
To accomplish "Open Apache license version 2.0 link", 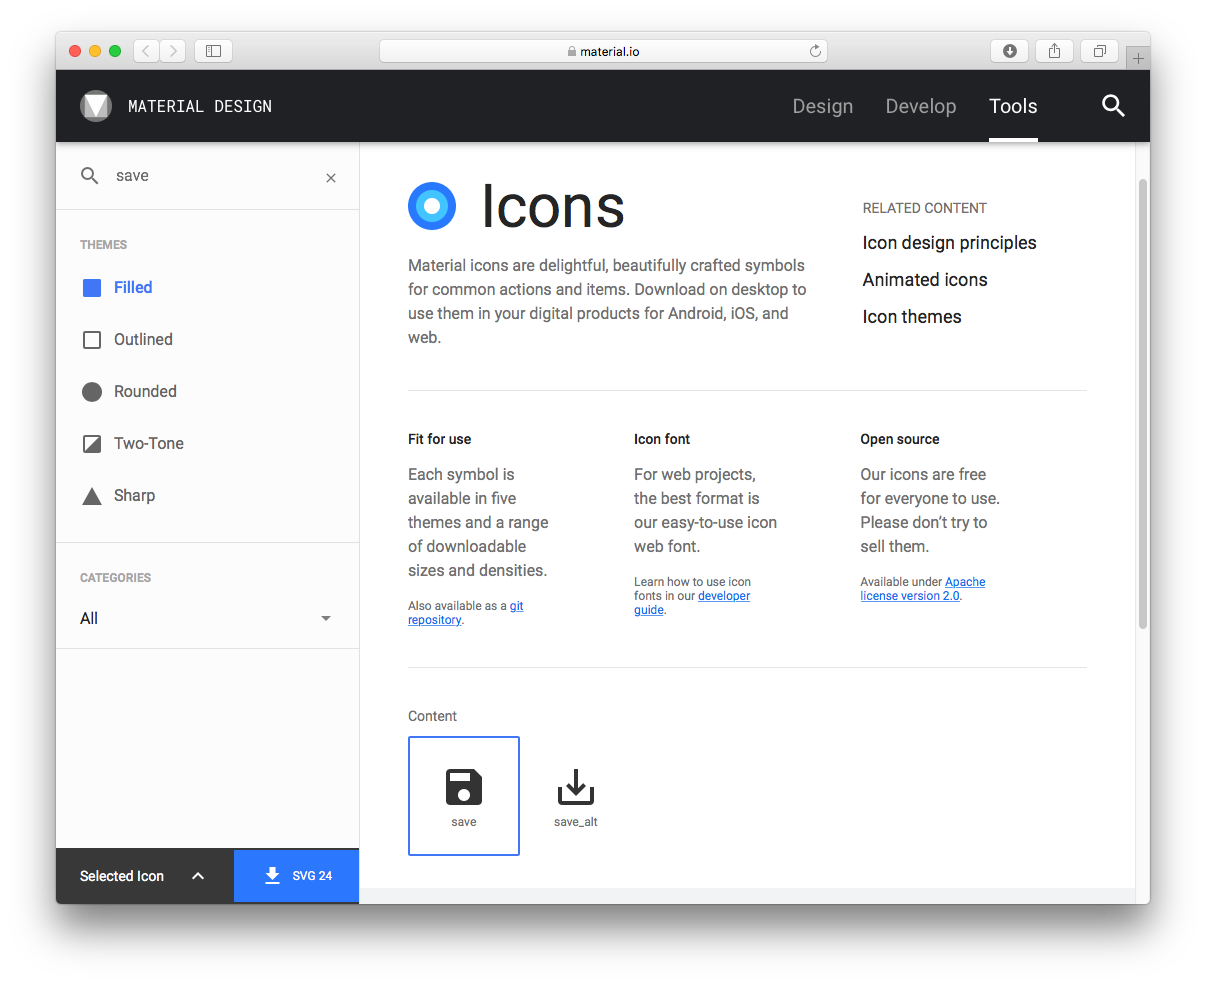I will coord(923,589).
